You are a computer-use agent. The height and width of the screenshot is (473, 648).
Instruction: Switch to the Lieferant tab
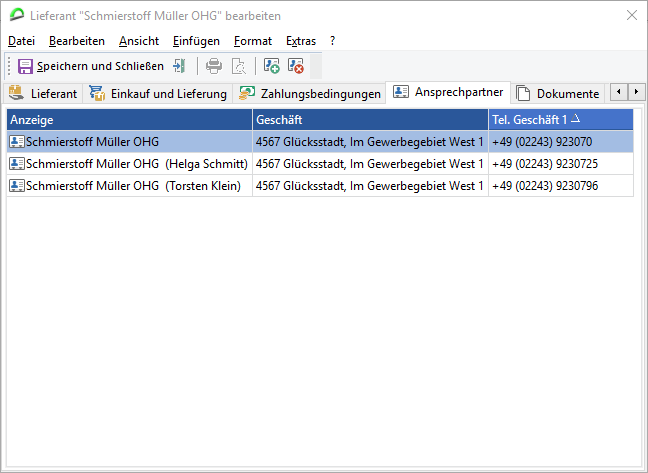[x=43, y=94]
